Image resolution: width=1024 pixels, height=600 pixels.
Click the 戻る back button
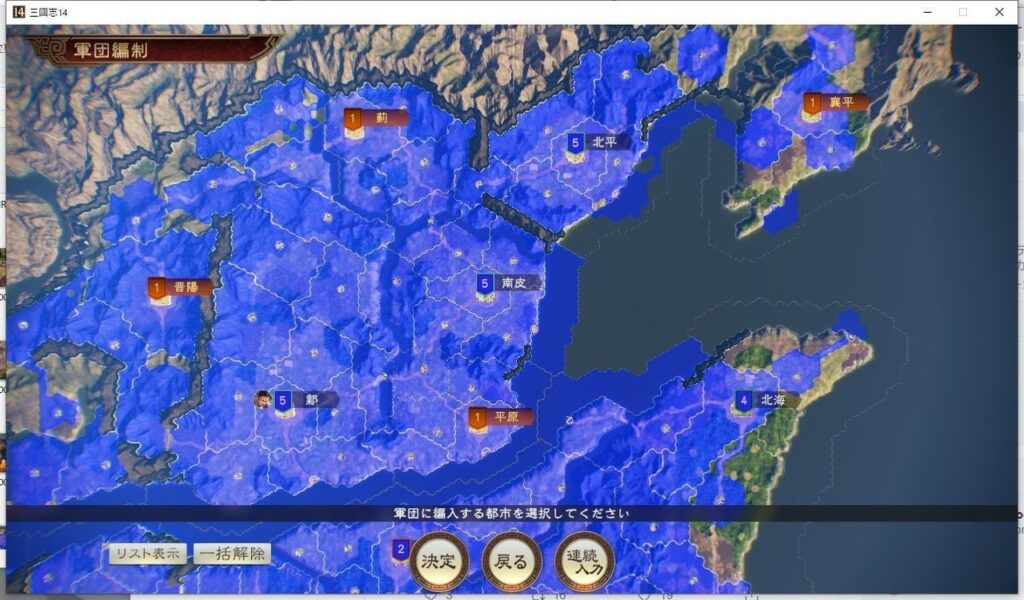pyautogui.click(x=511, y=561)
